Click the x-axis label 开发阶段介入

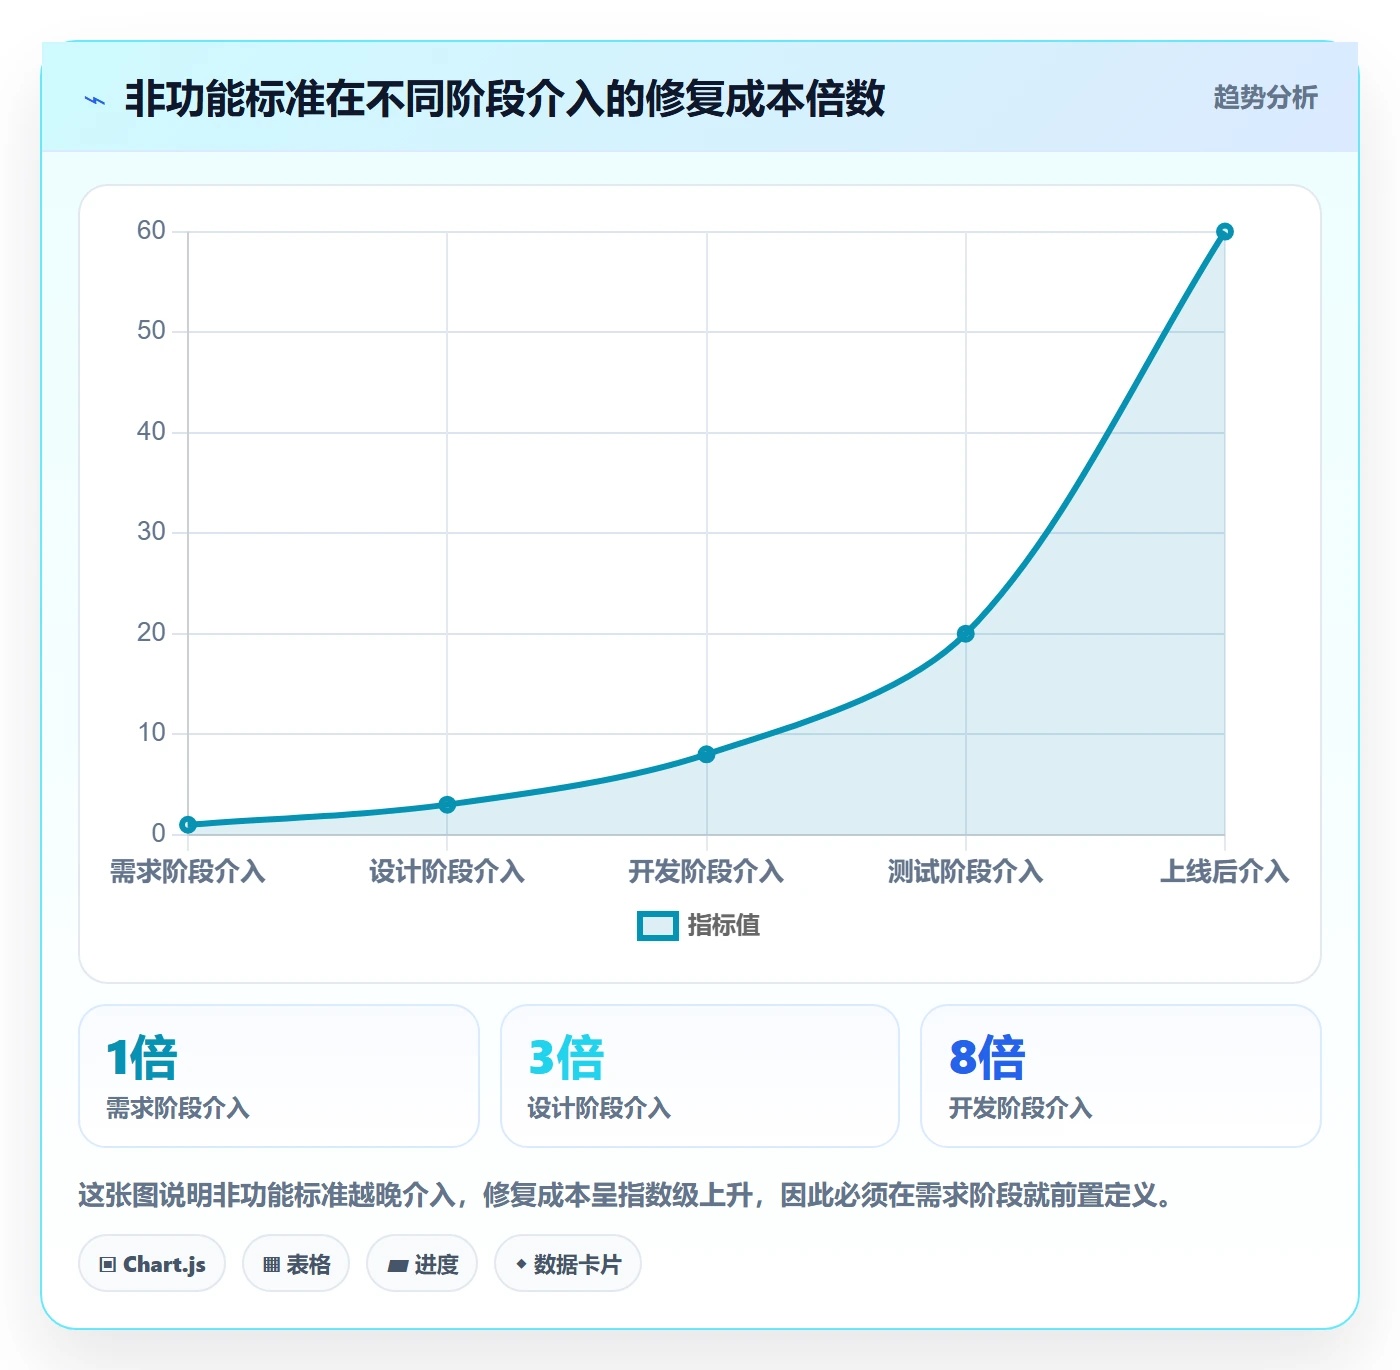[x=706, y=872]
